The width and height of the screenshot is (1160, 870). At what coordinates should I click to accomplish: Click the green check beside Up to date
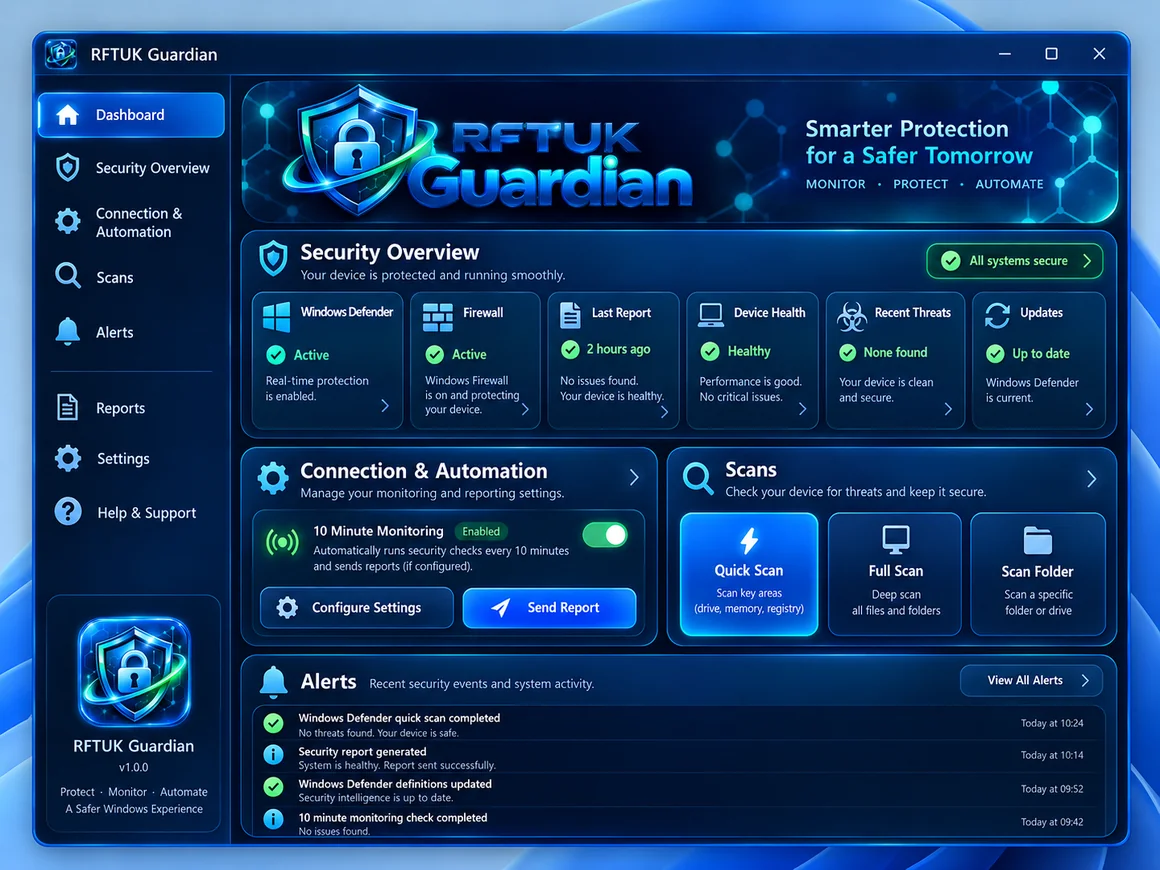point(996,354)
